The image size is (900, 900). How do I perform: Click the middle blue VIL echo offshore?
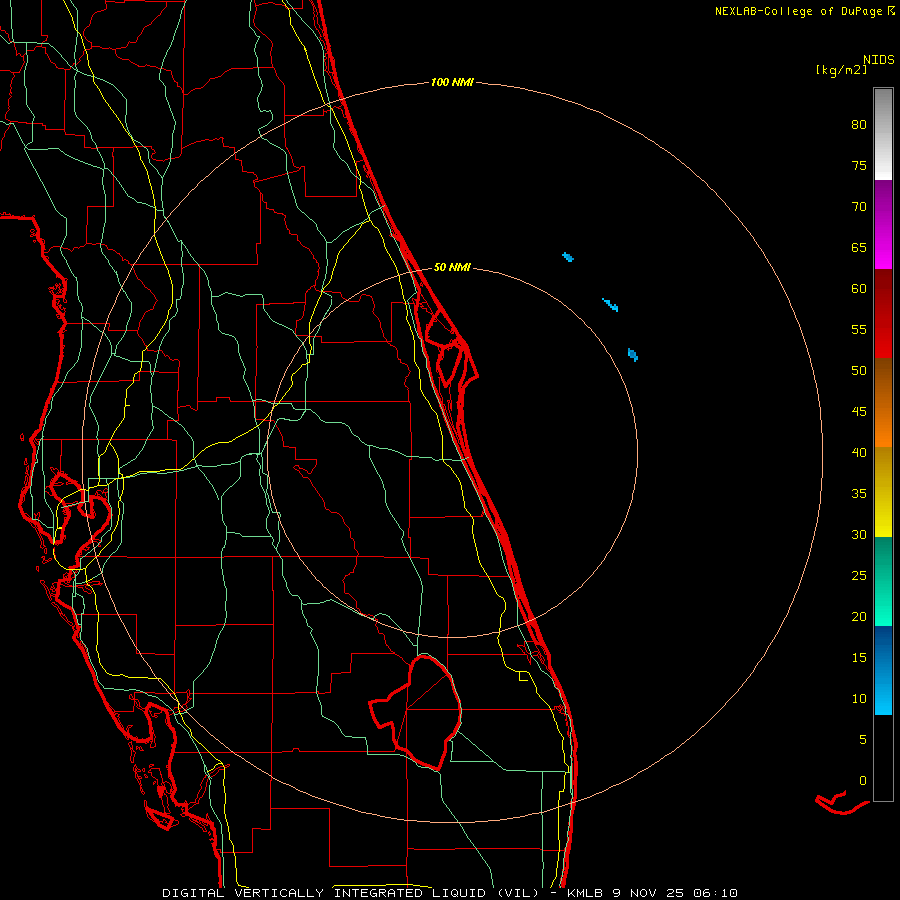pos(610,305)
